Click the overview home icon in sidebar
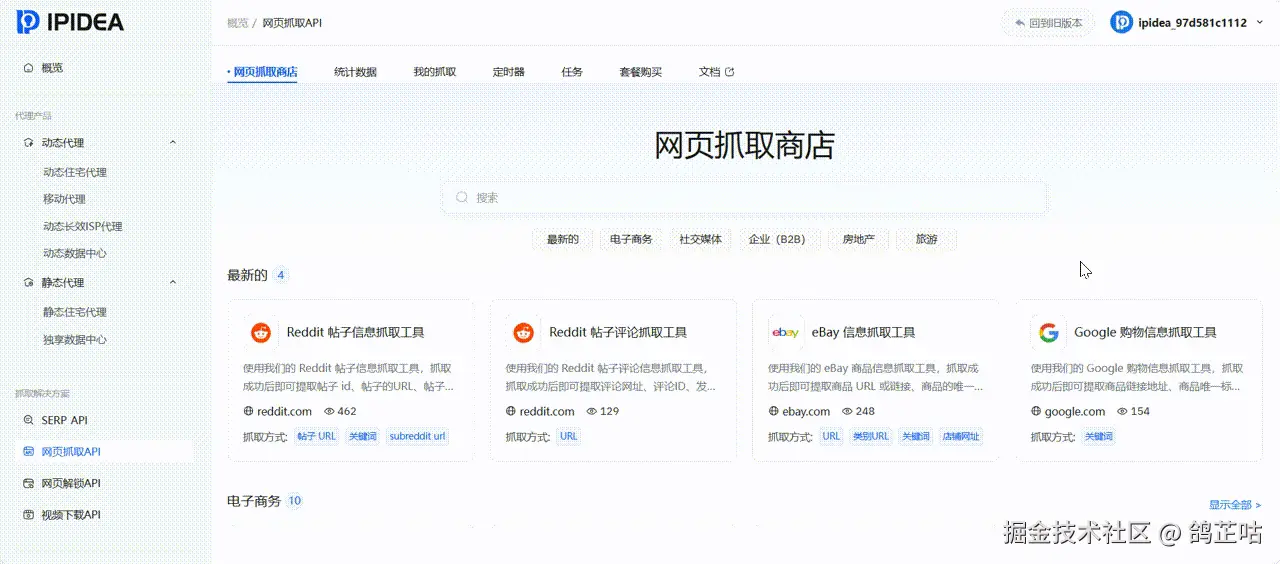The height and width of the screenshot is (564, 1280). tap(29, 68)
